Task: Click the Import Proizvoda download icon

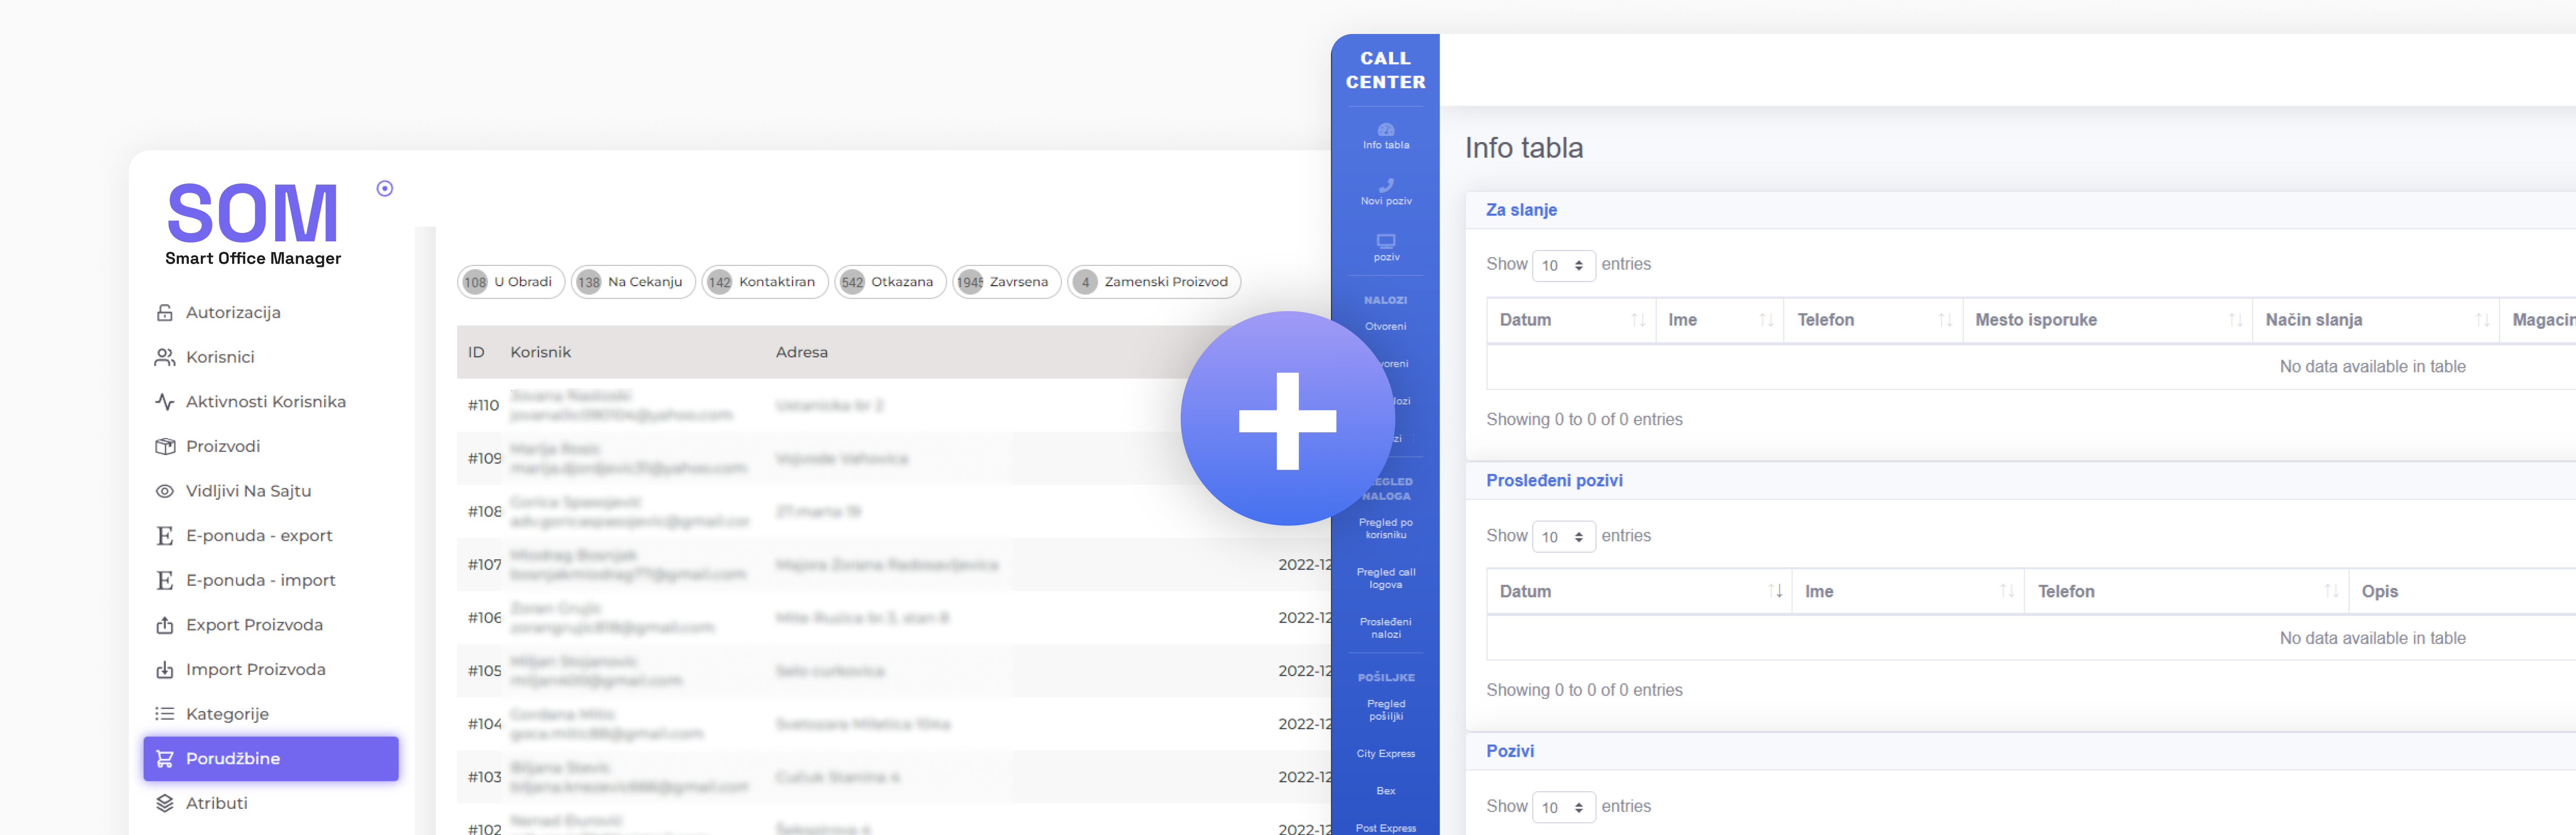Action: pos(165,670)
